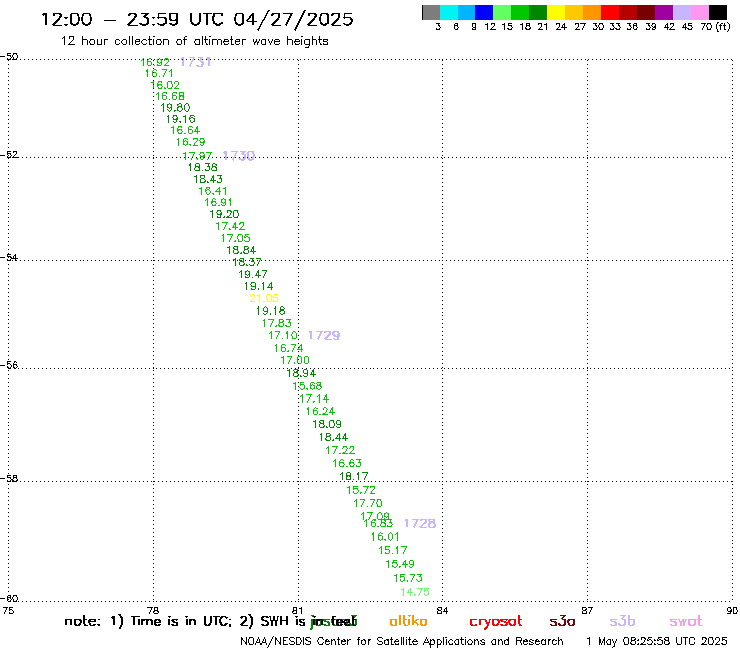This screenshot has height=650, width=740.
Task: Select the 17.22 wave height reading
Action: pos(340,450)
